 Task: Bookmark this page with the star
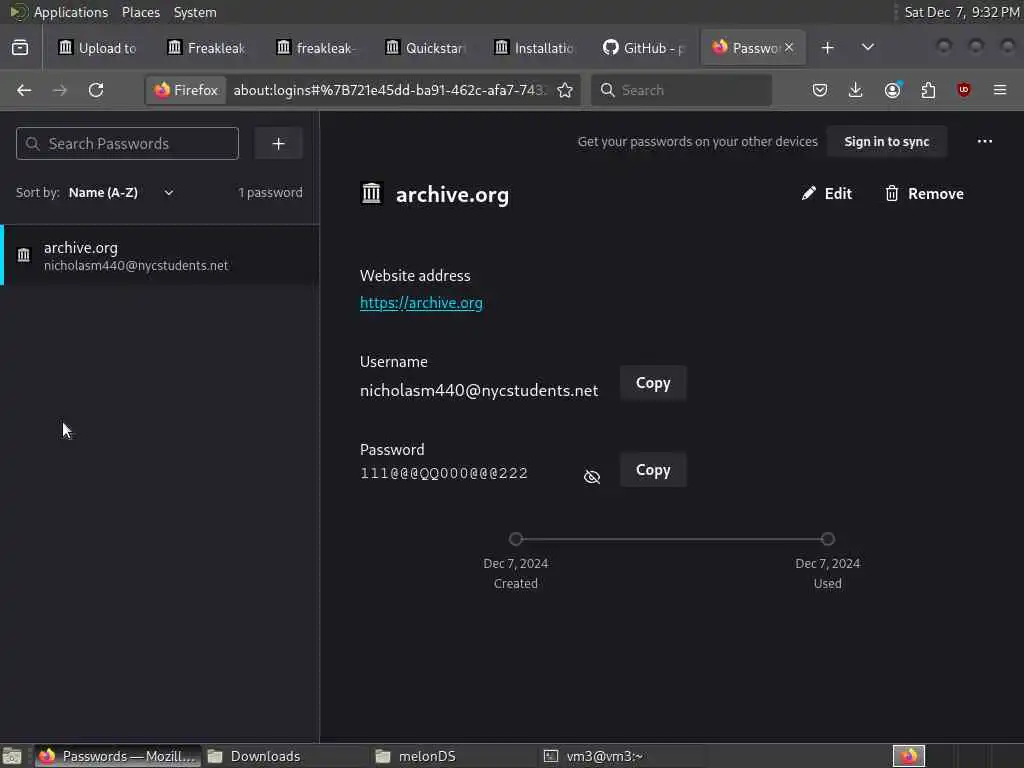565,90
